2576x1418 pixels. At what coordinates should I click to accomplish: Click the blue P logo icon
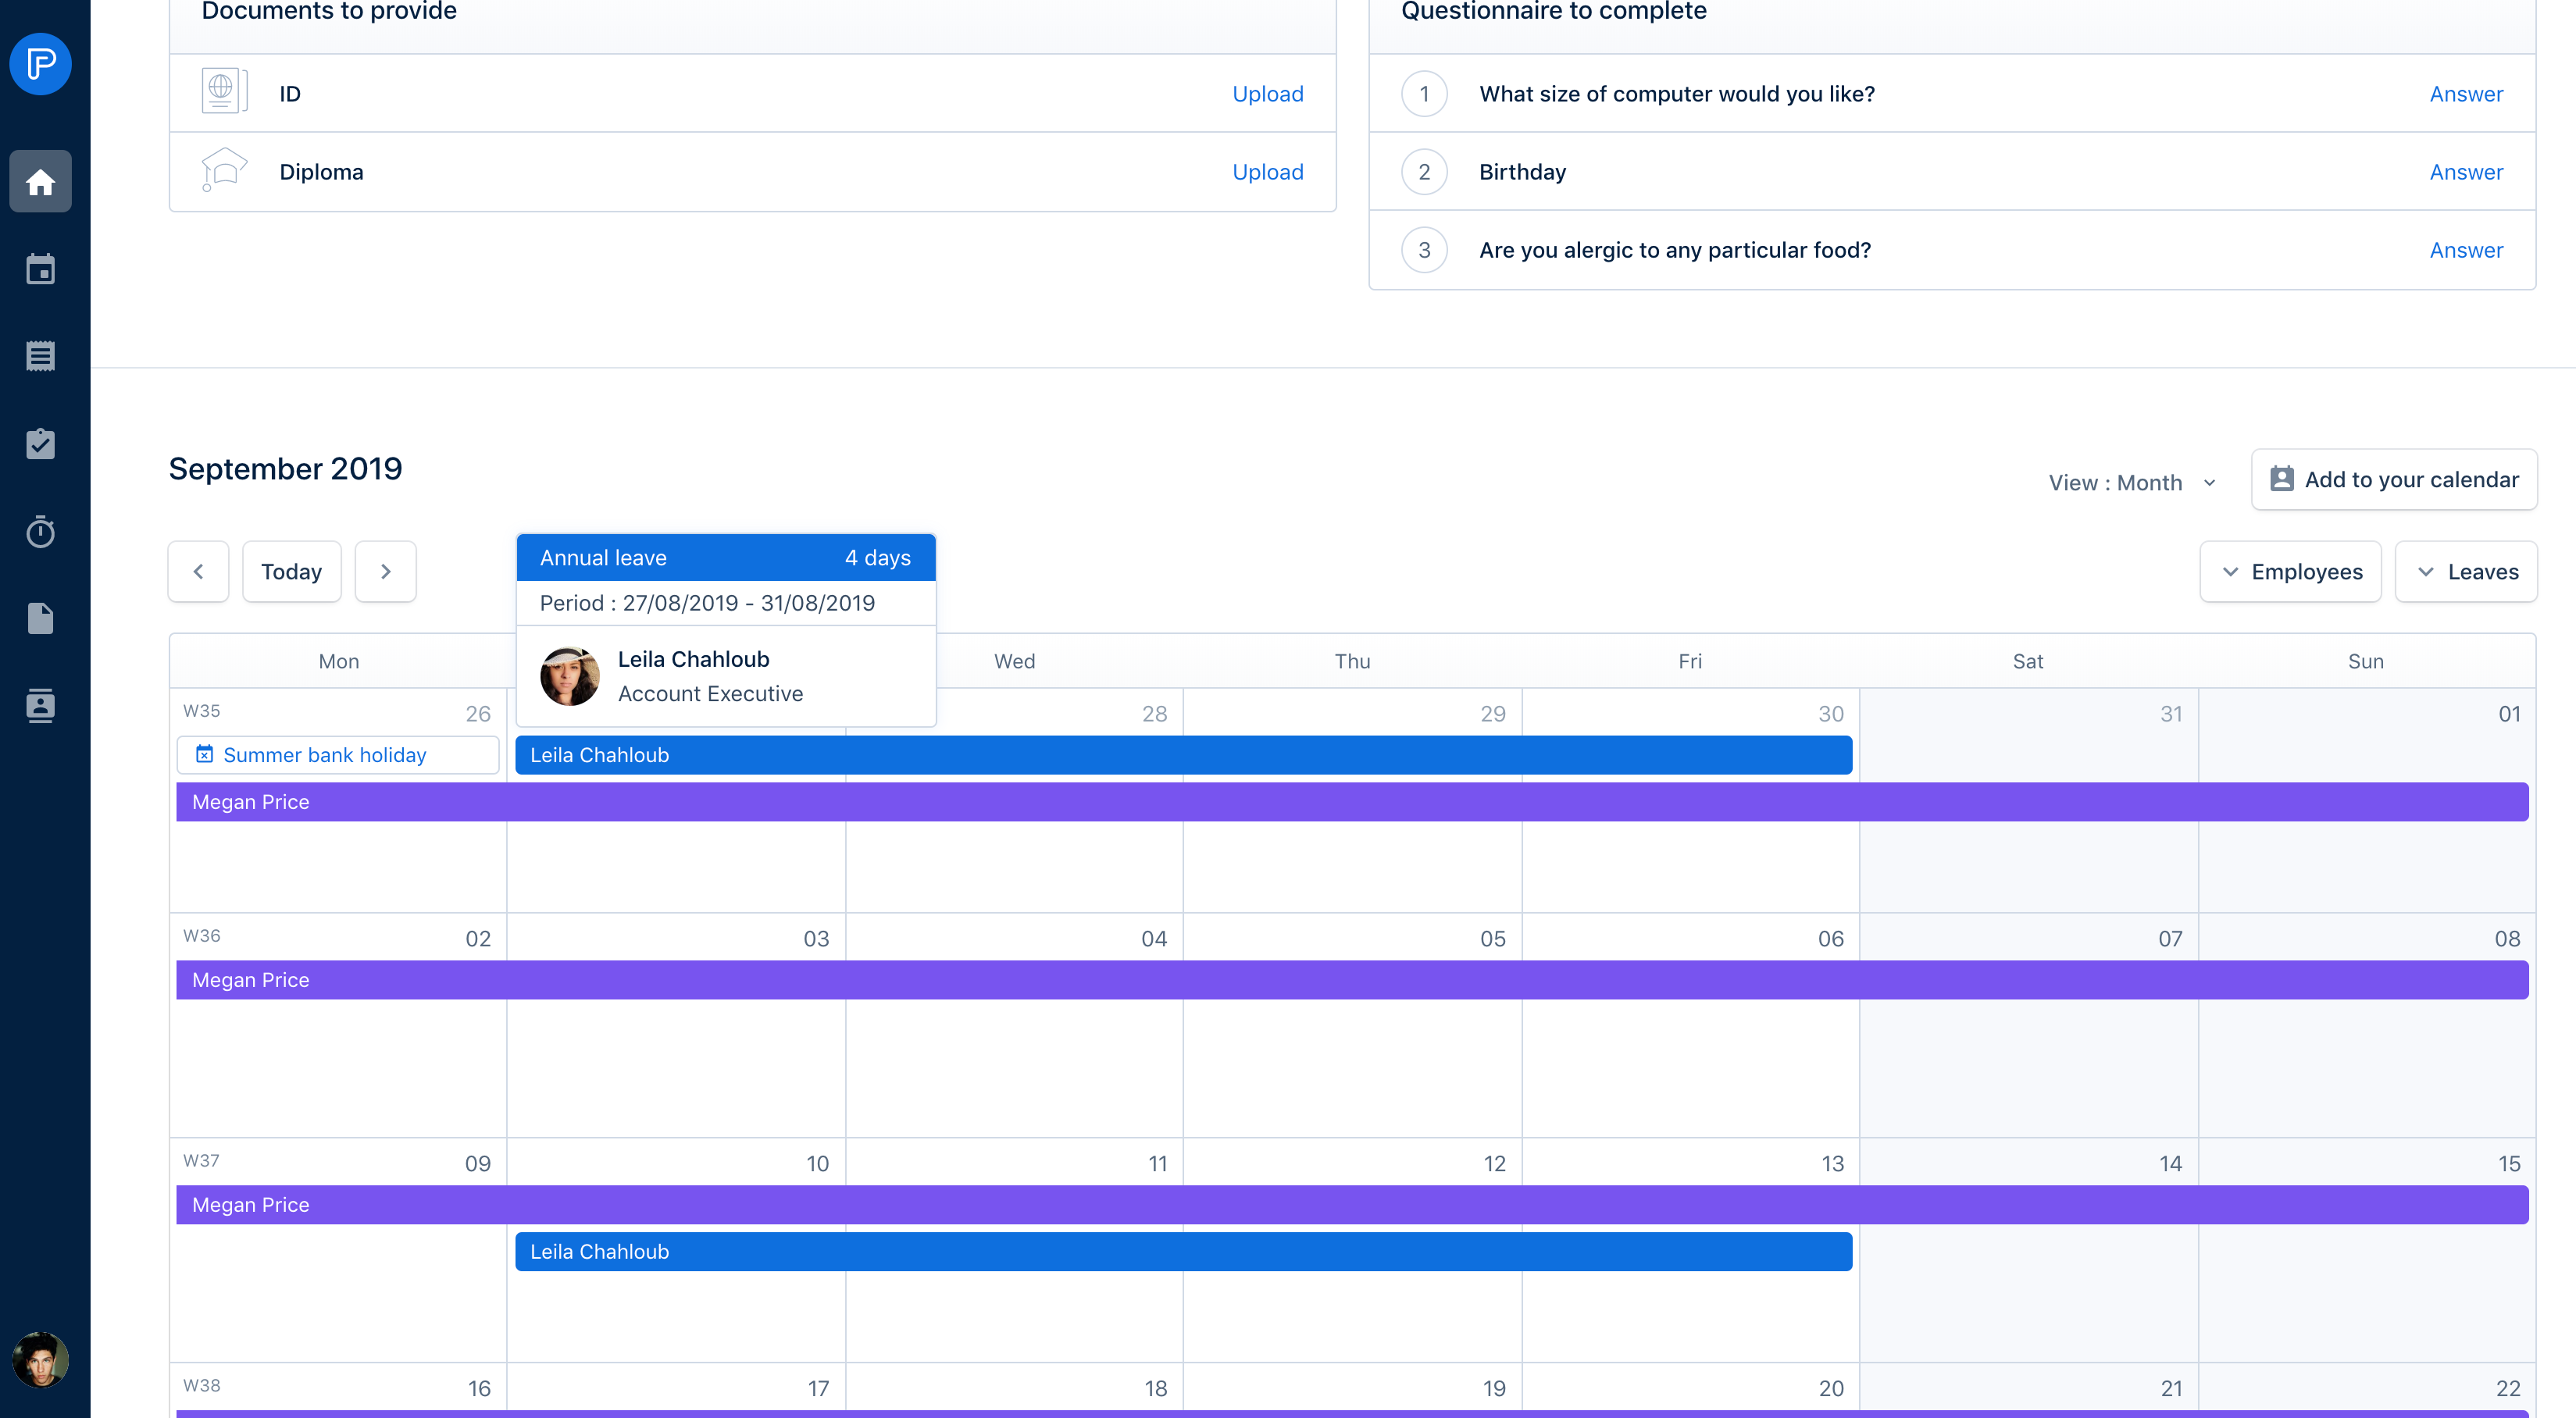point(40,64)
